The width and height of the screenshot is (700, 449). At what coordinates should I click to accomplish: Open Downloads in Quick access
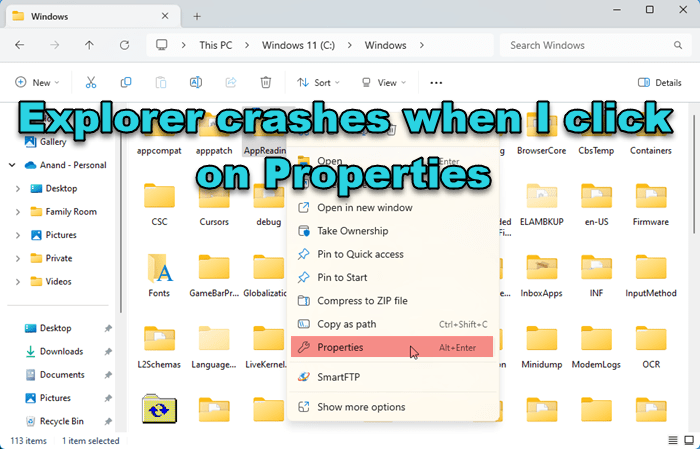click(54, 351)
